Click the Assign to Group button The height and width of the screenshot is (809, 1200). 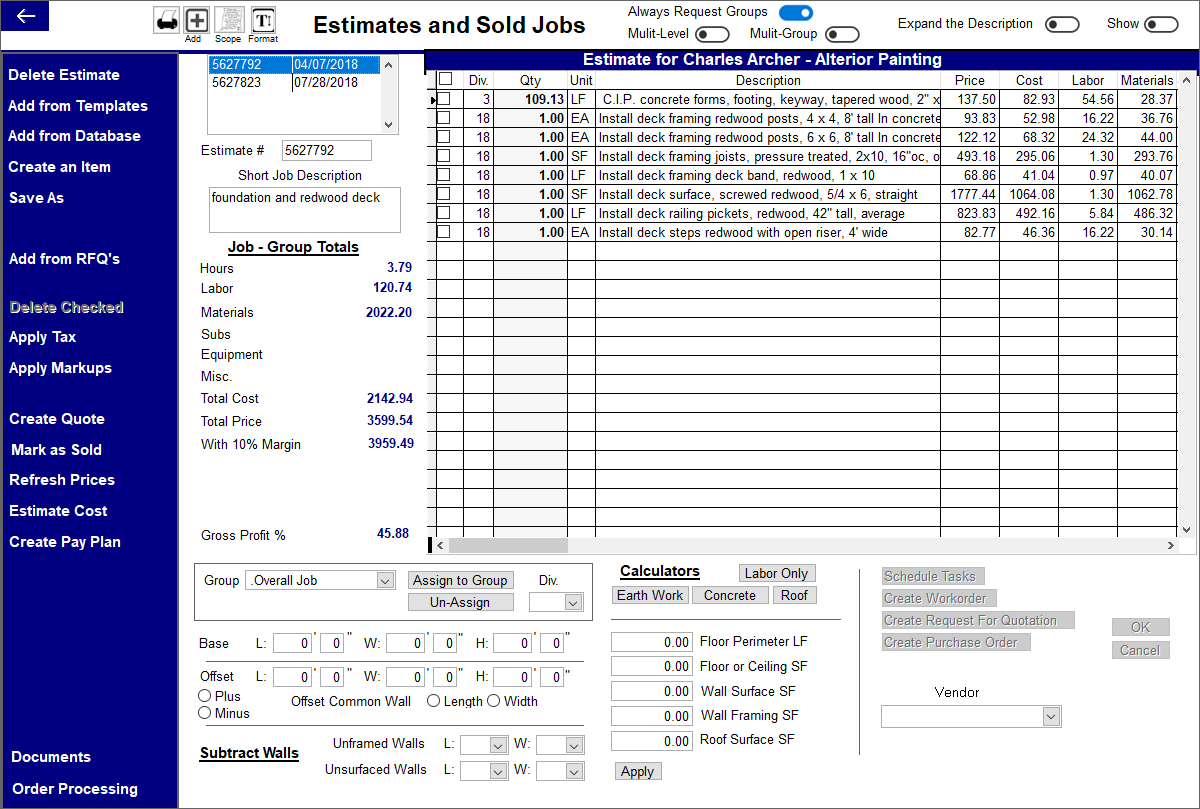point(460,580)
